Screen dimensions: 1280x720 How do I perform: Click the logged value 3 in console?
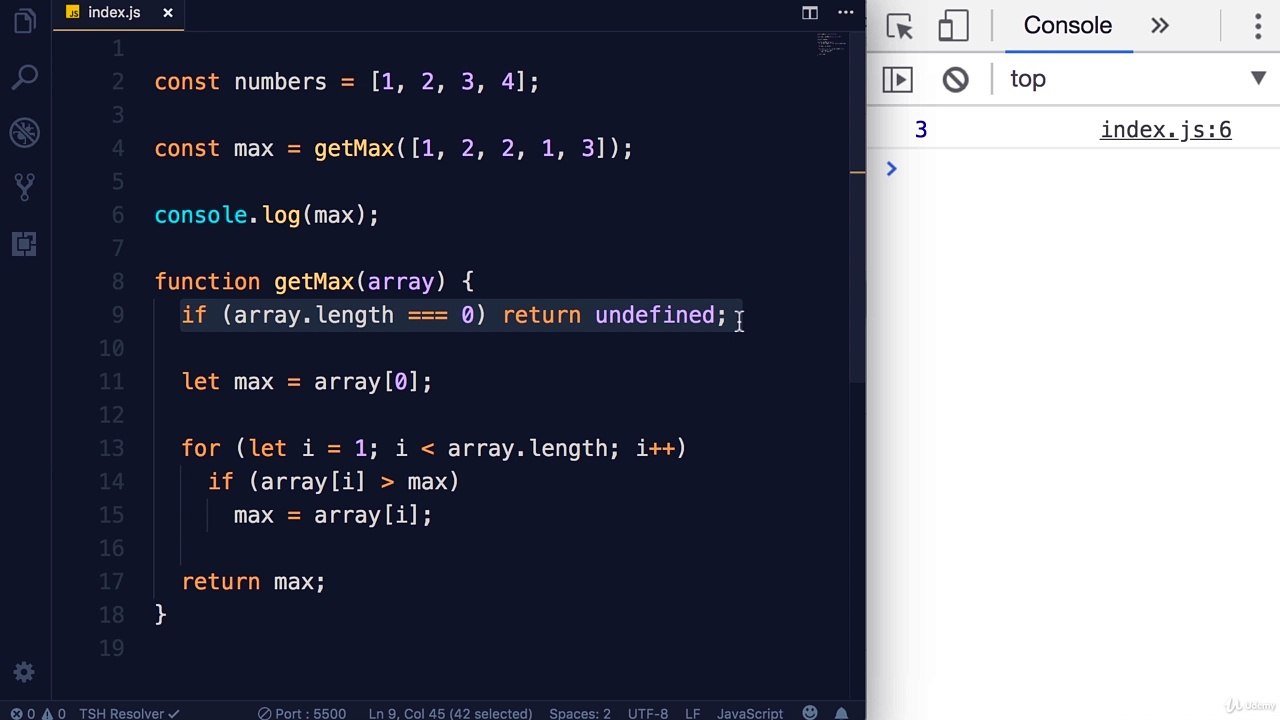(x=921, y=130)
